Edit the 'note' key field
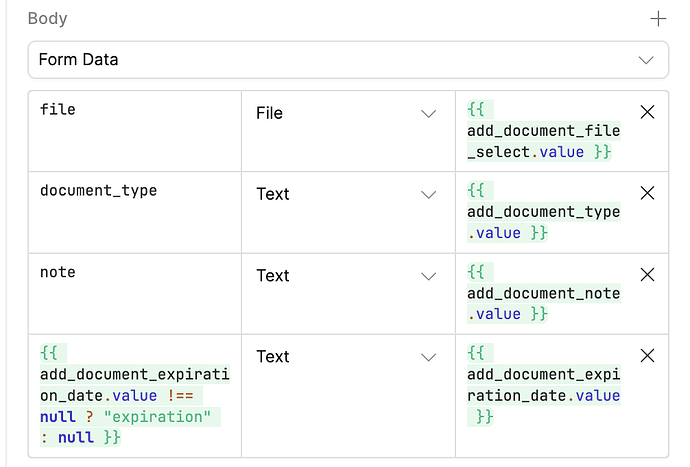 135,294
